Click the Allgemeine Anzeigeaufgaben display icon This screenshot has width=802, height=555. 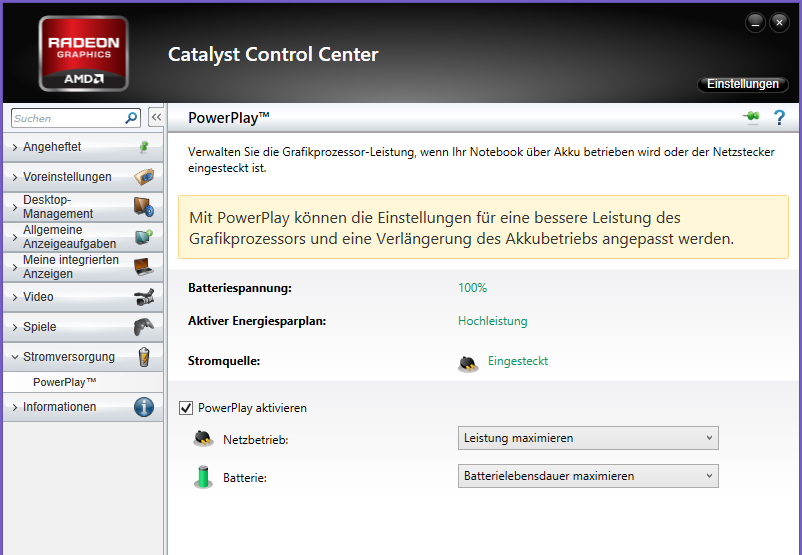[x=144, y=237]
